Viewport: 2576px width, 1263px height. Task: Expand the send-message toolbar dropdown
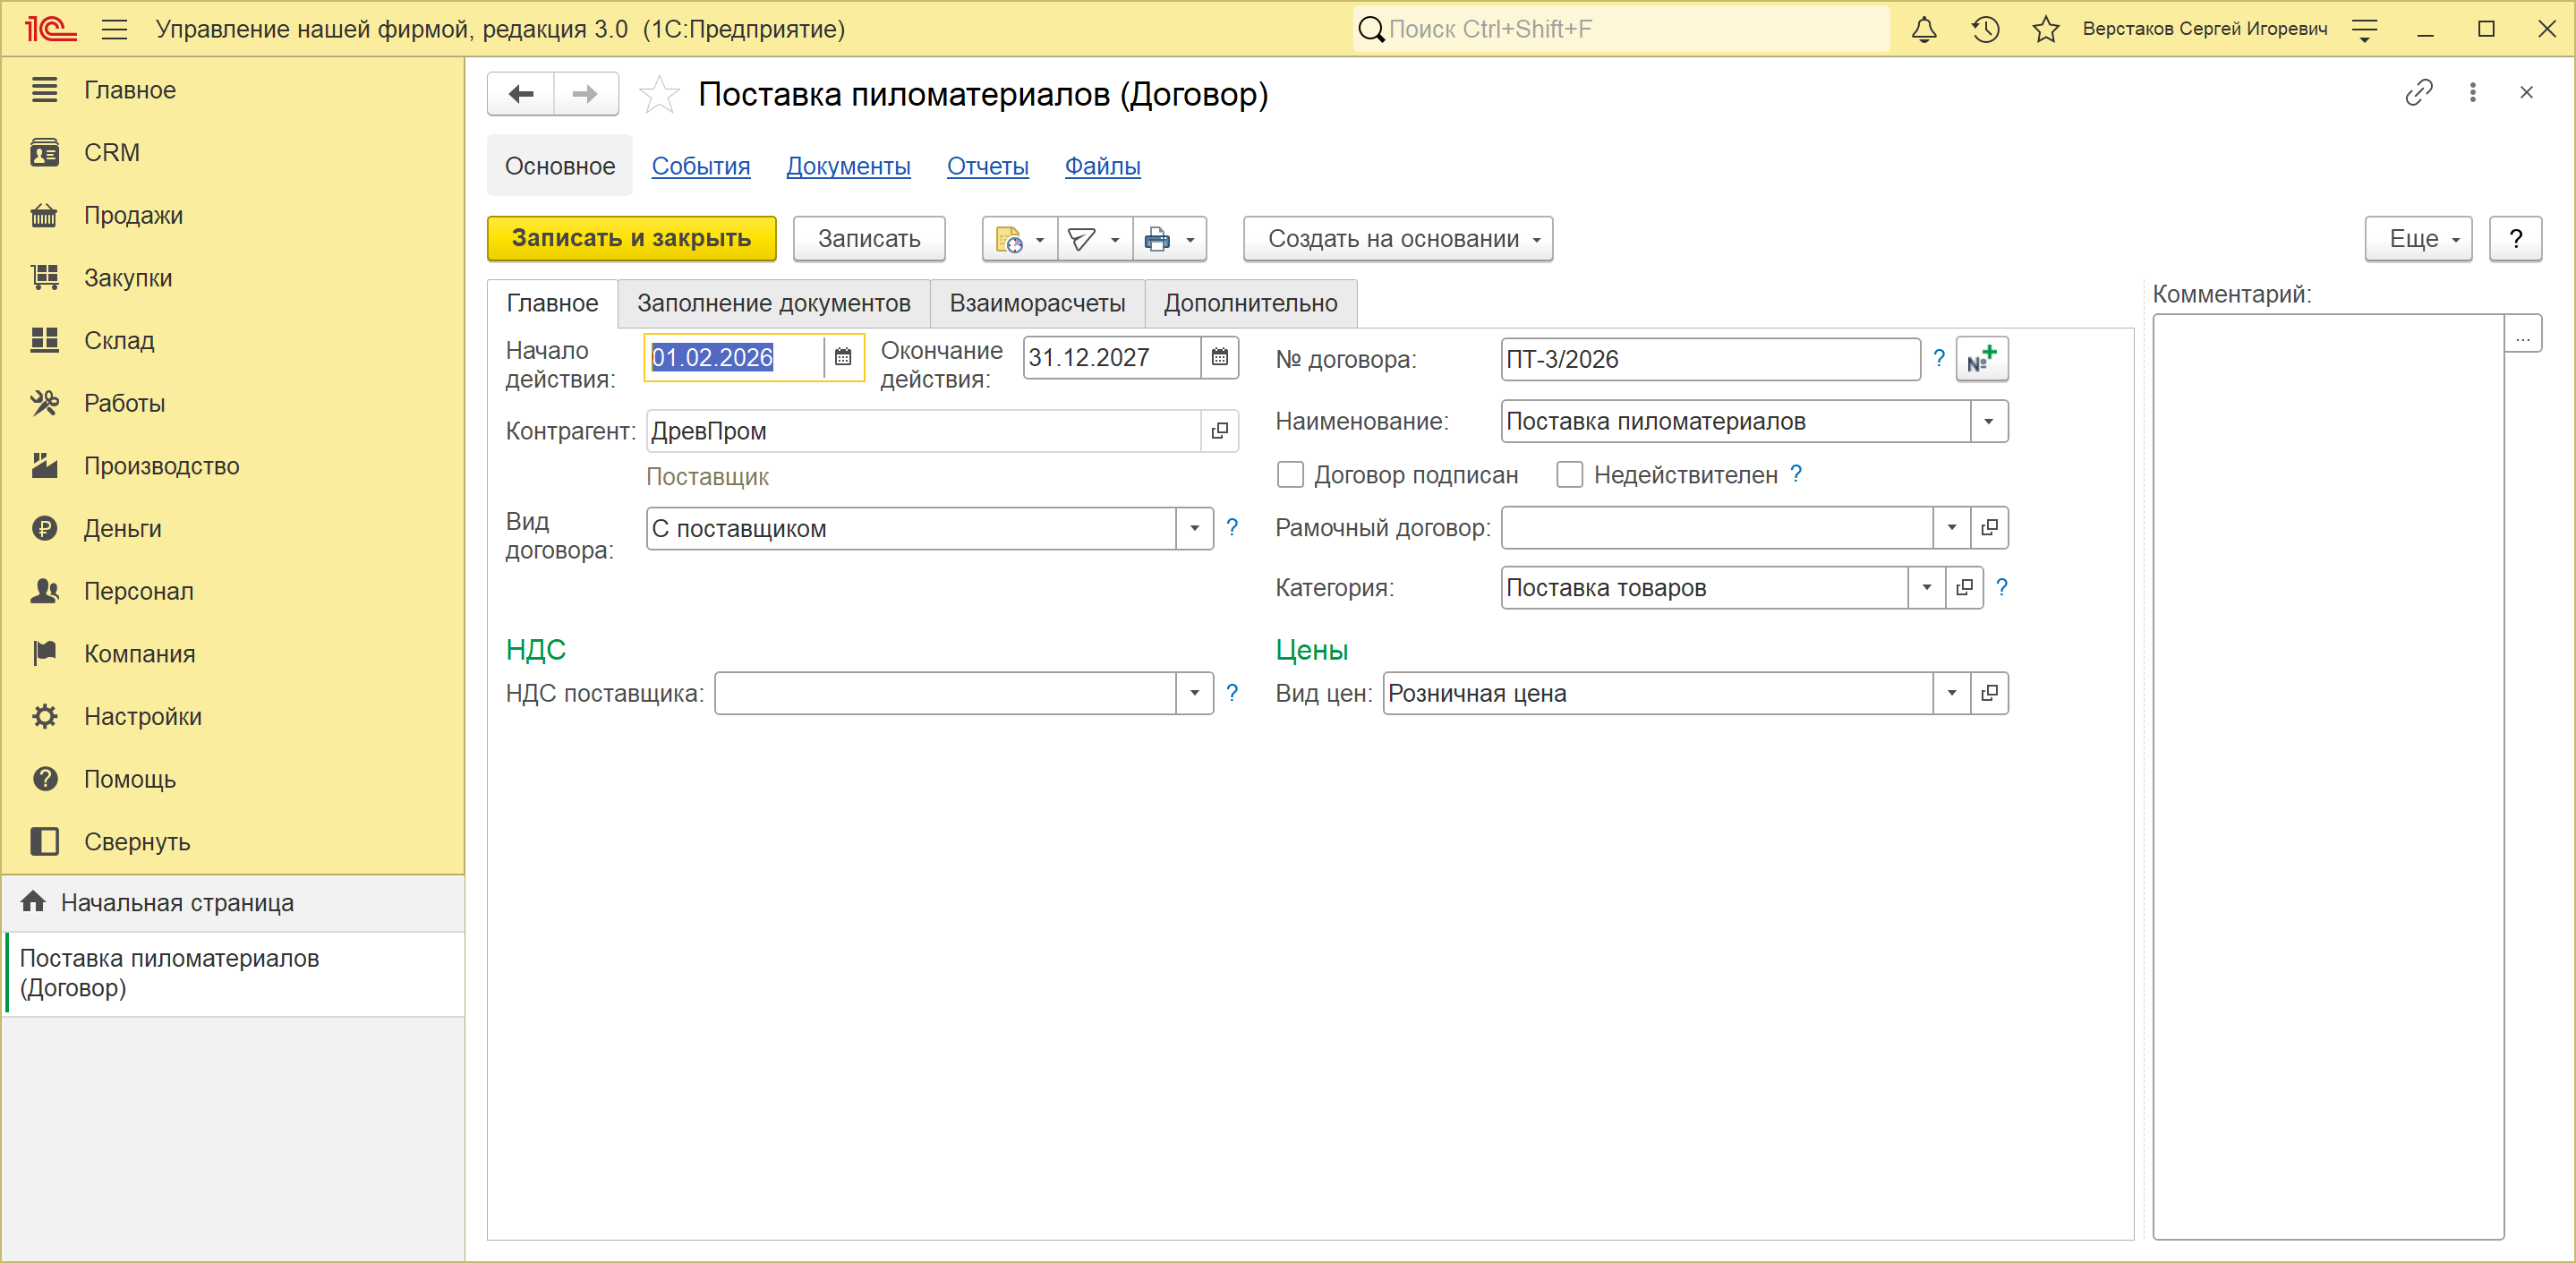[1095, 239]
